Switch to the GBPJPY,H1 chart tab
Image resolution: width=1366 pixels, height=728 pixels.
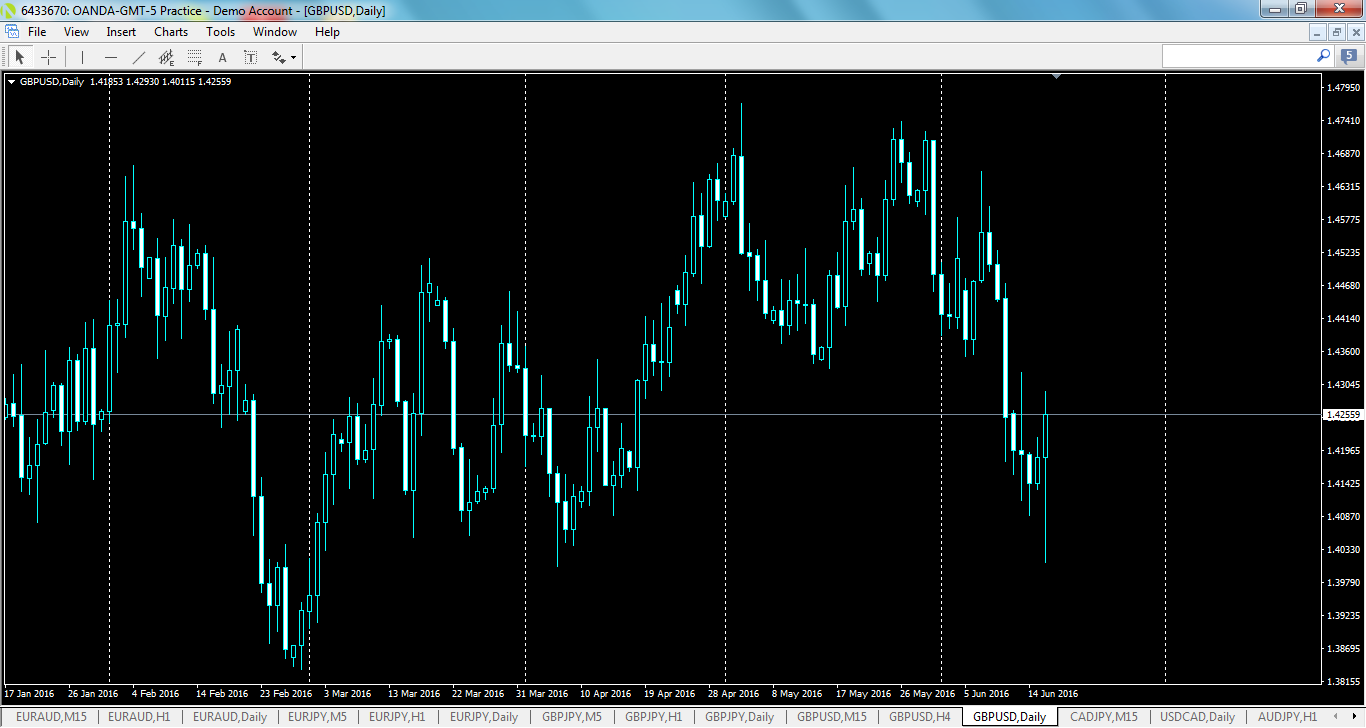(657, 717)
